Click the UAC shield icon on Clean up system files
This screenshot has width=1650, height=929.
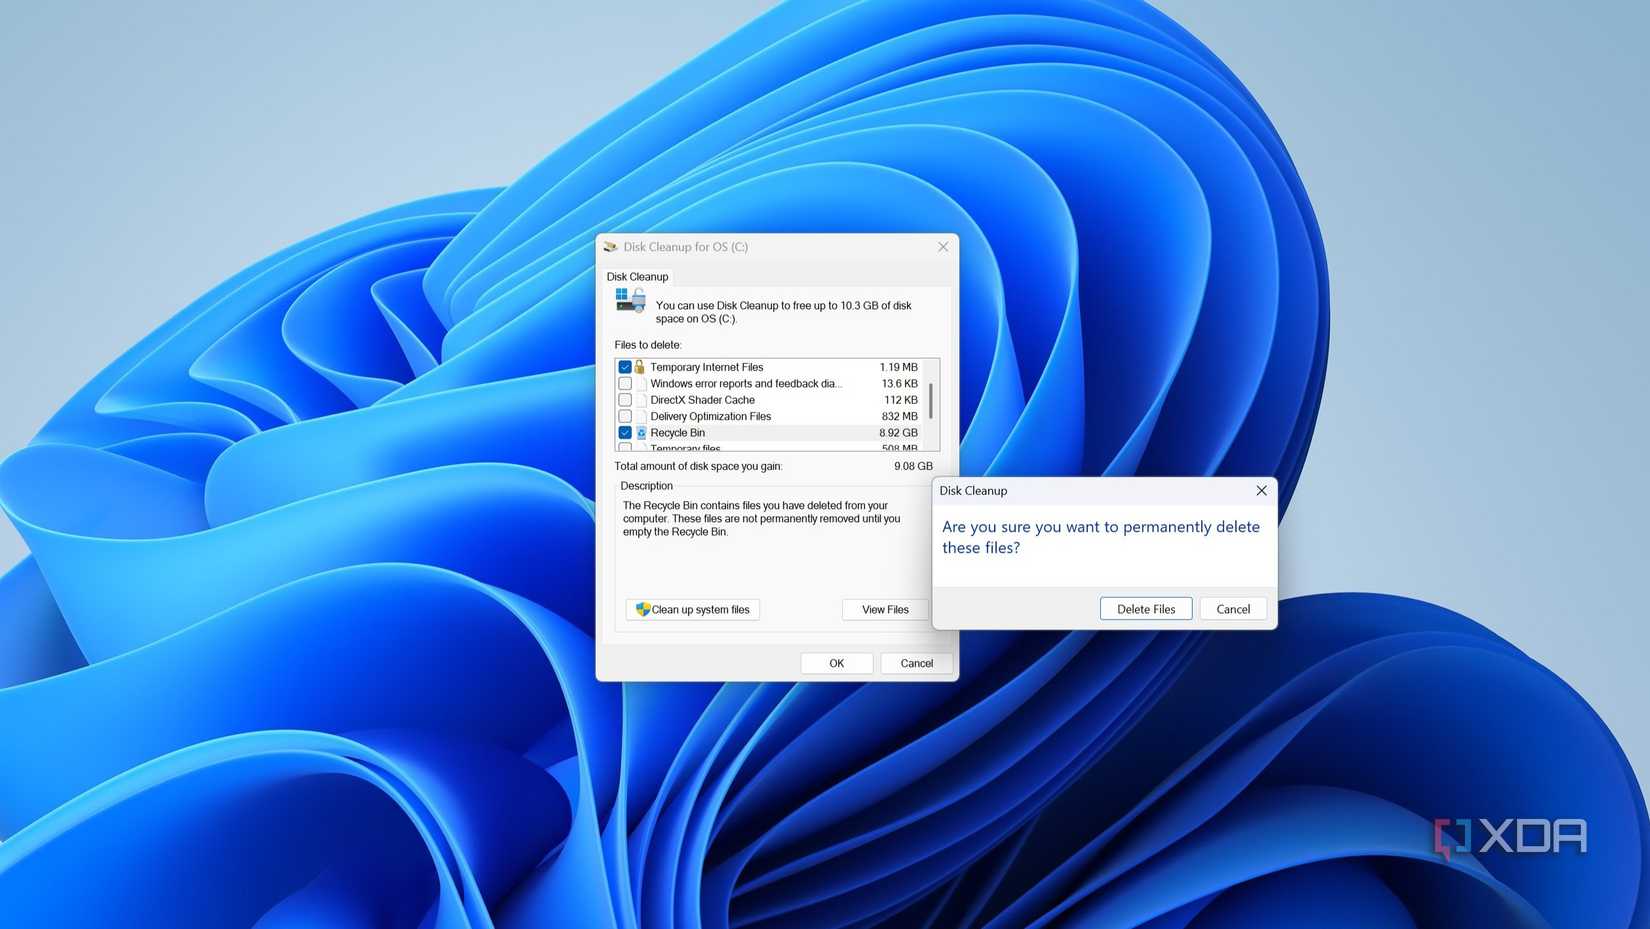tap(641, 609)
